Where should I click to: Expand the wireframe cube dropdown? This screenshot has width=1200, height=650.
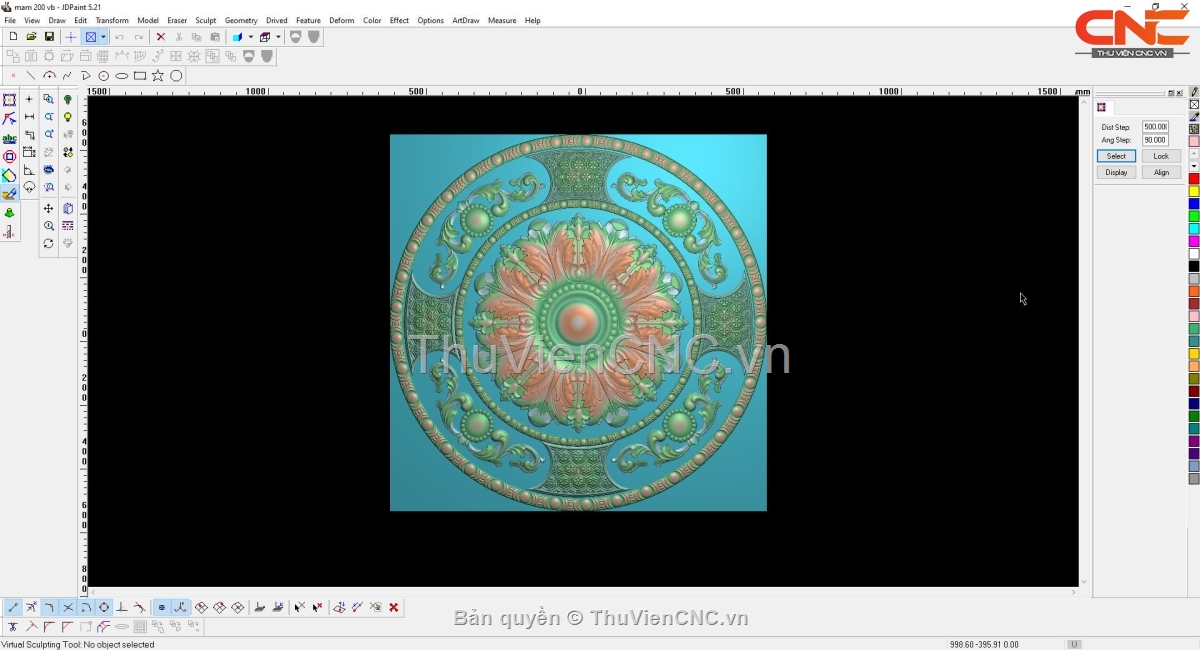pyautogui.click(x=279, y=37)
